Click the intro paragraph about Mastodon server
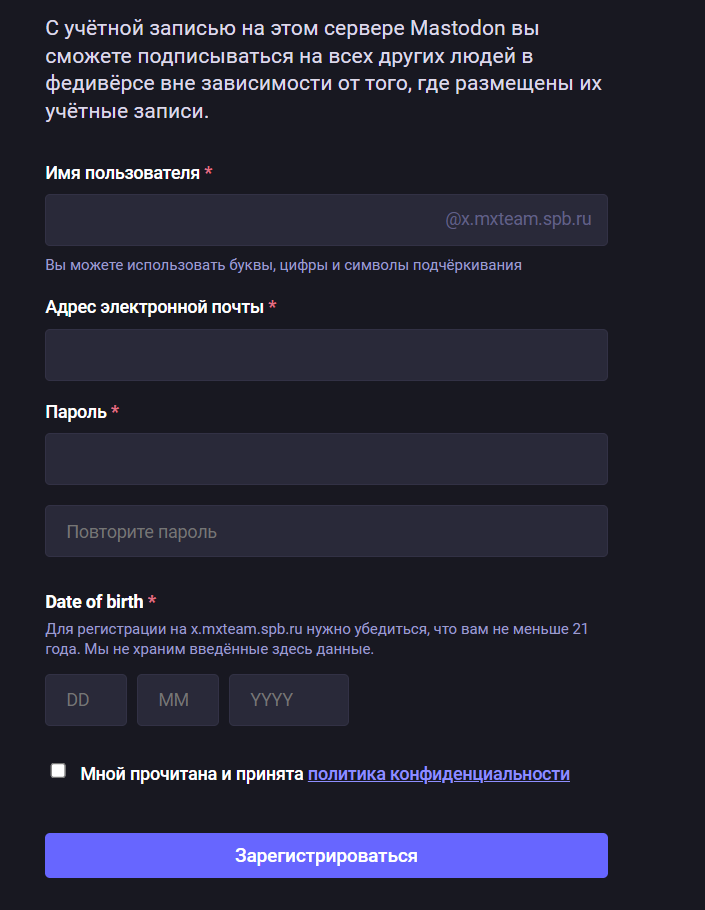Screen dimensions: 705x910 pyautogui.click(x=323, y=69)
